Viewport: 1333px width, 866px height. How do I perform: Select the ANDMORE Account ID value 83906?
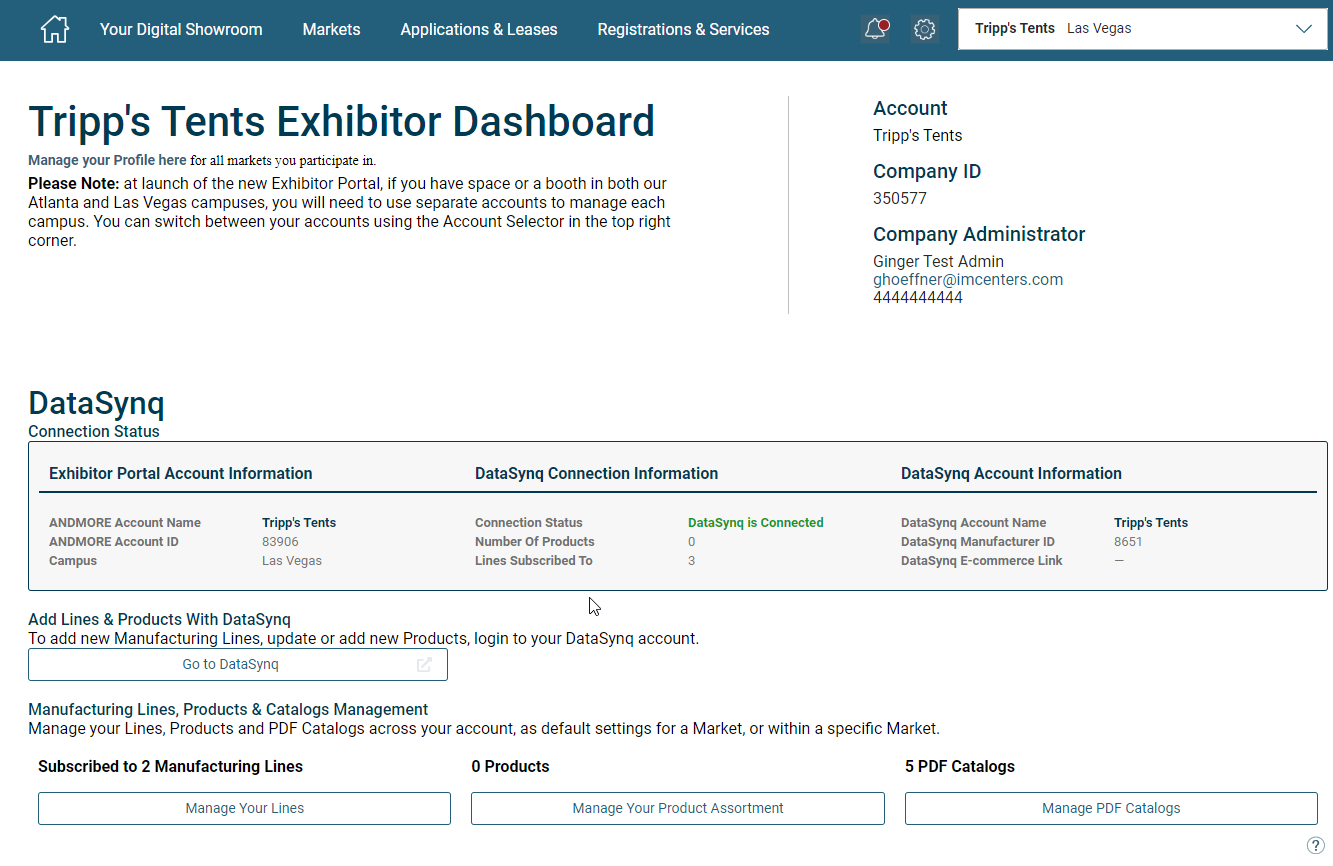click(280, 542)
